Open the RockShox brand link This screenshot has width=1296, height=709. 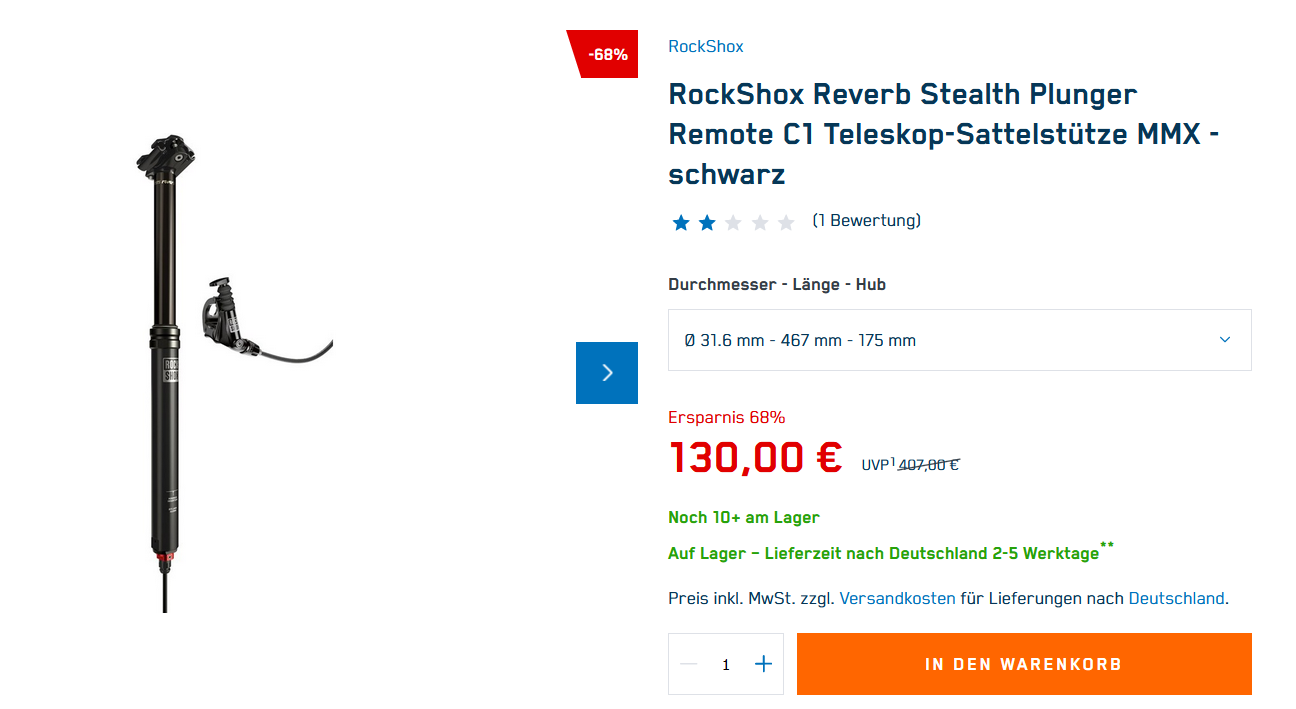(x=705, y=47)
